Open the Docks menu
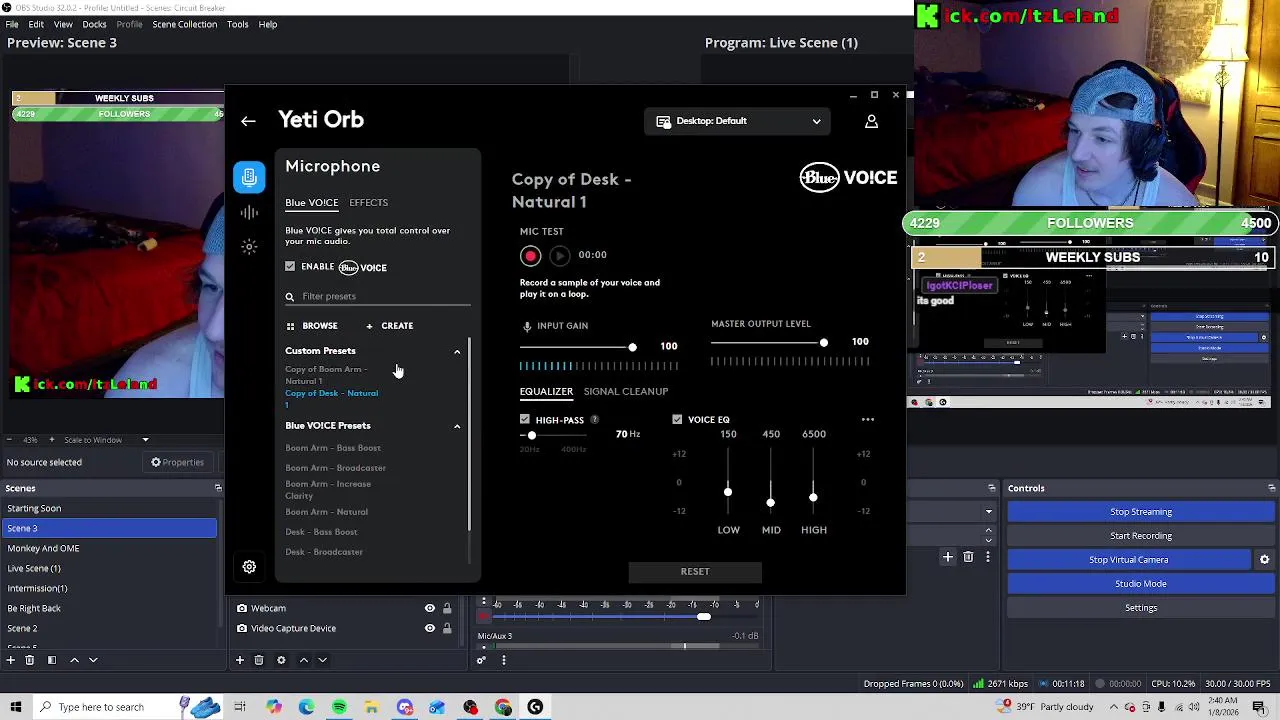 pyautogui.click(x=94, y=24)
